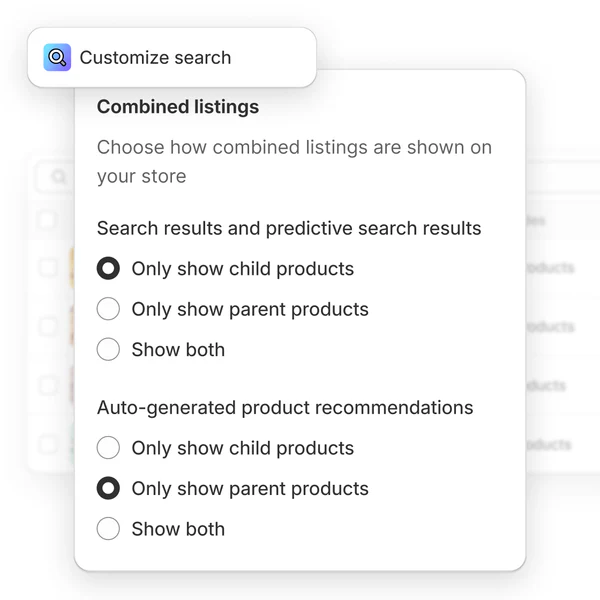Click the fourth product row thumbnail
This screenshot has height=600, width=600.
point(71,444)
